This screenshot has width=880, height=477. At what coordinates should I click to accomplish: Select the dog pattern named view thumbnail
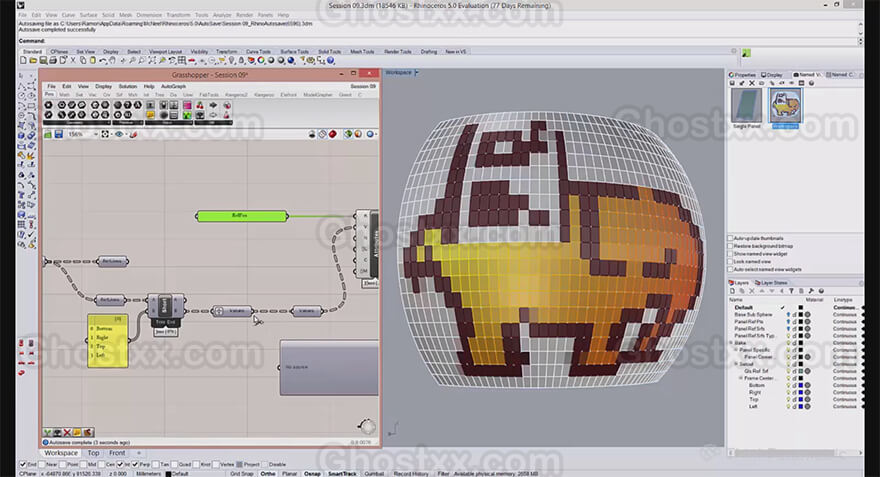(x=785, y=106)
